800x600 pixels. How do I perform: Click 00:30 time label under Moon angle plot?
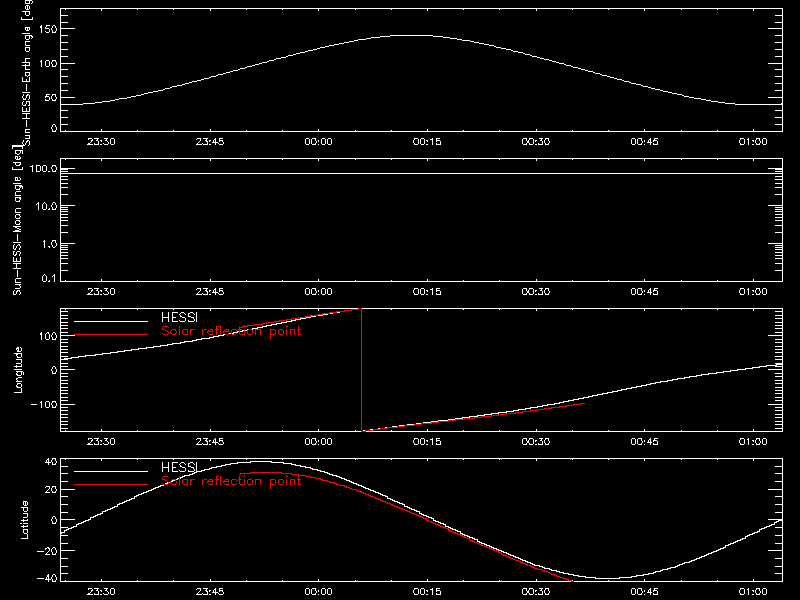536,292
